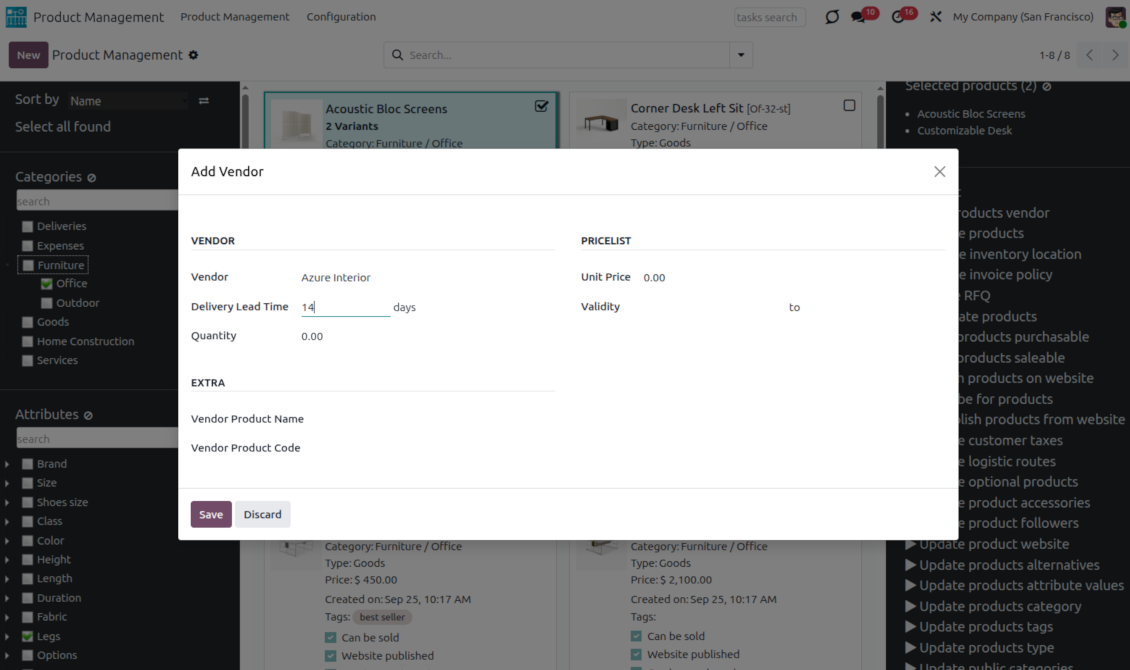This screenshot has width=1130, height=670.
Task: Open the activities clock icon
Action: (x=898, y=17)
